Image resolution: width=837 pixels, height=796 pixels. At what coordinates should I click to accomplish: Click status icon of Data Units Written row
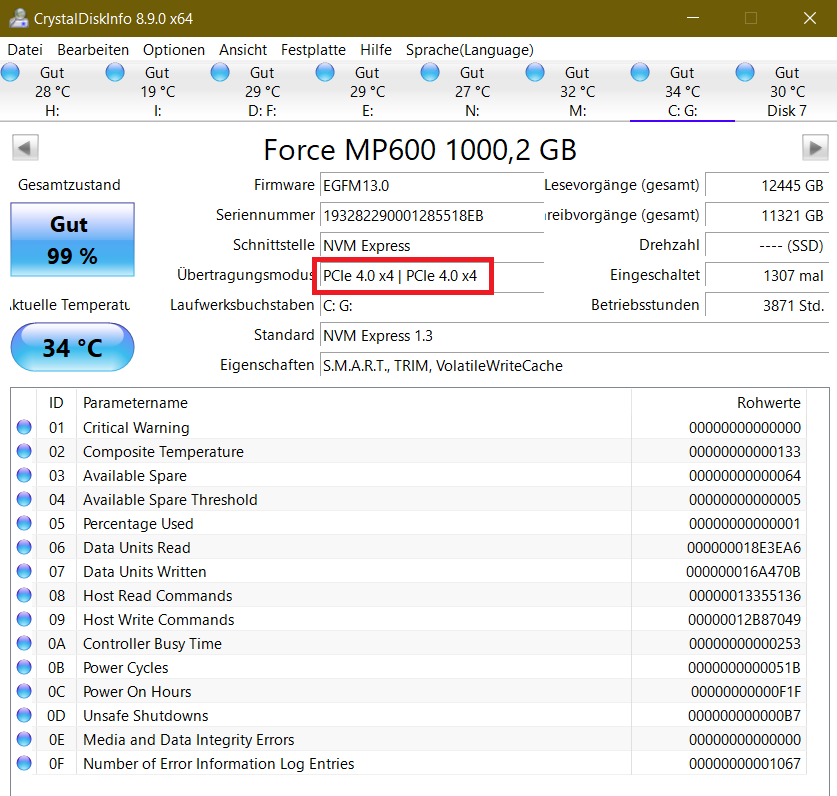point(24,571)
